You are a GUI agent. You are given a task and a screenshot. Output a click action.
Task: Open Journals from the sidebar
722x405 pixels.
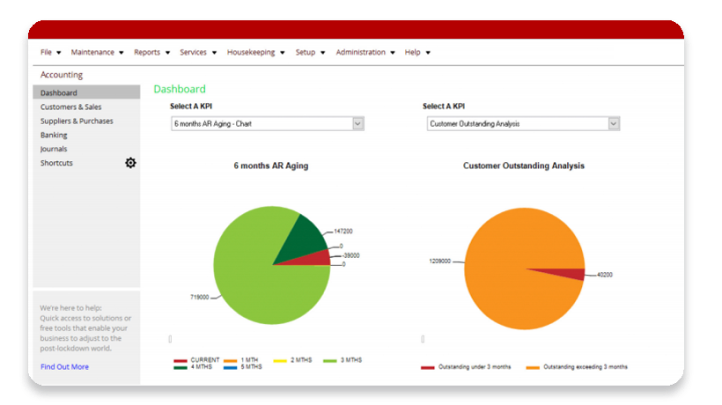click(x=54, y=149)
